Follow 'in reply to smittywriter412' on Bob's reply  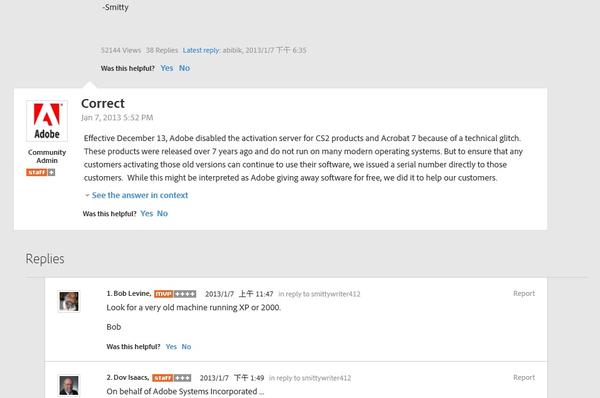pyautogui.click(x=319, y=294)
